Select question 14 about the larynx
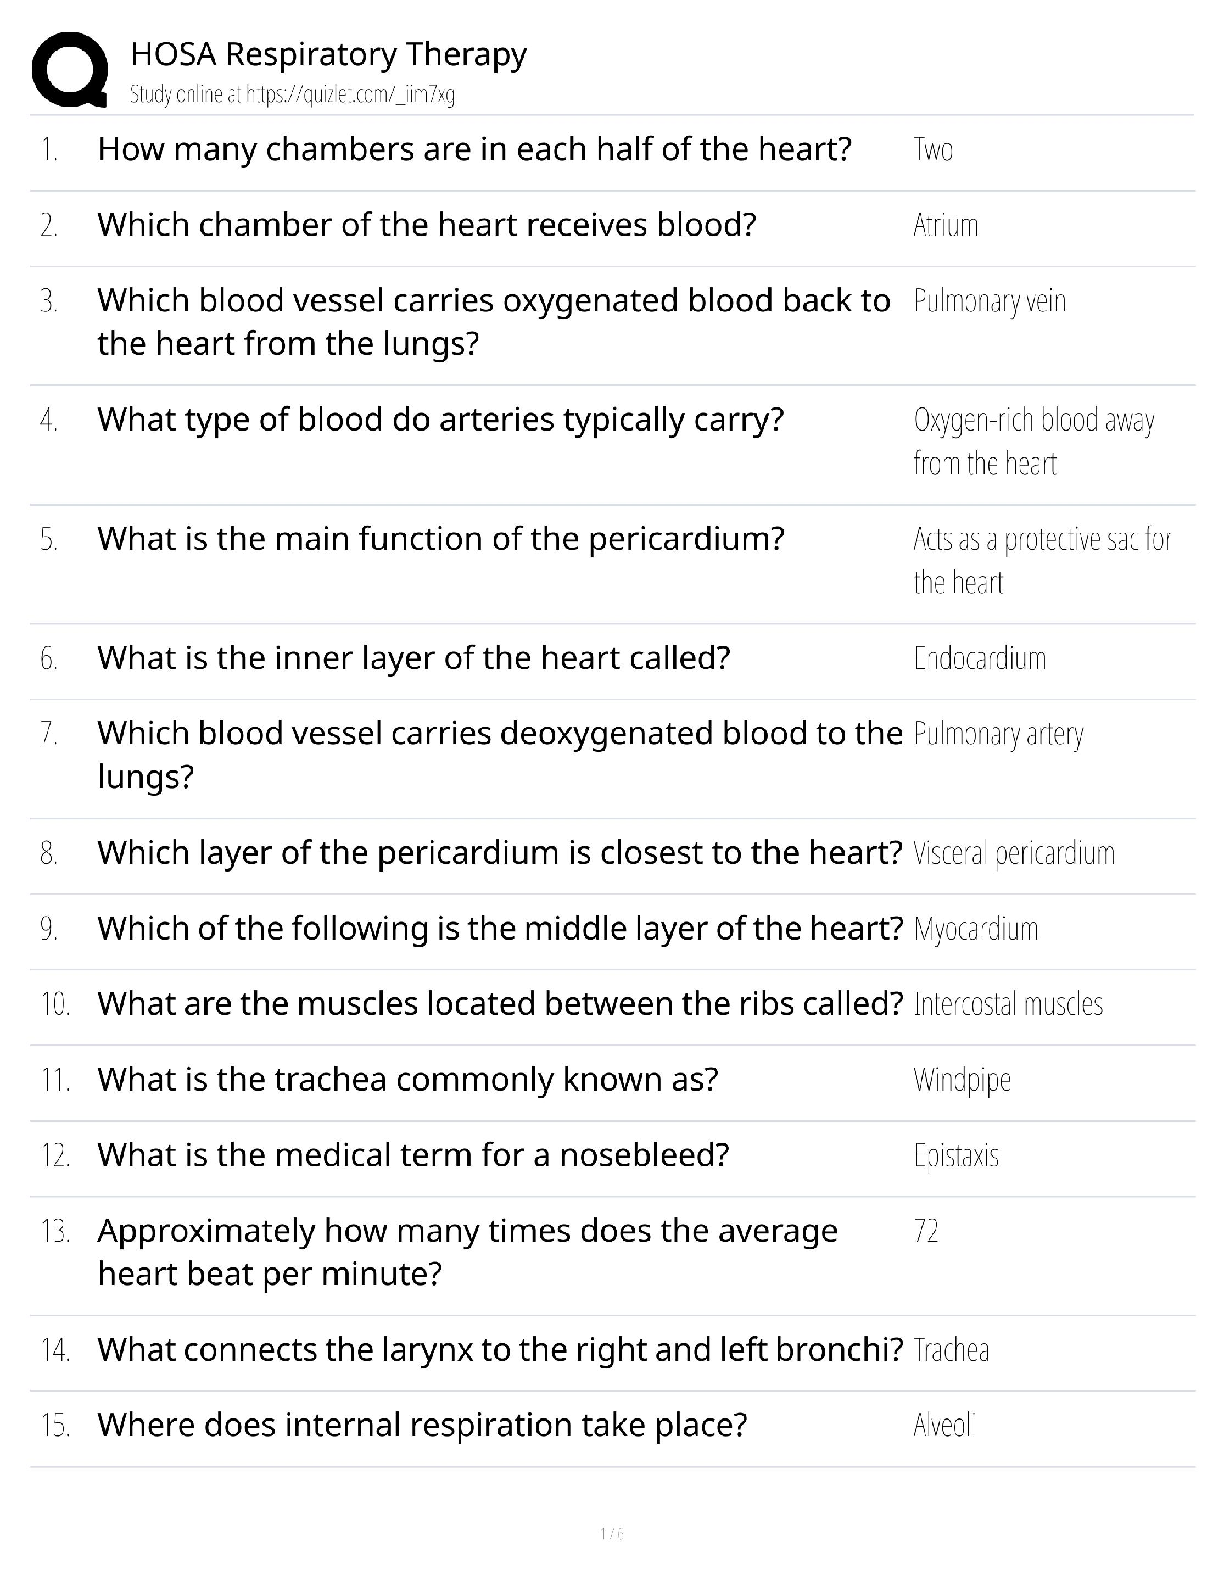Screen dimensions: 1224x1584 click(x=500, y=1350)
